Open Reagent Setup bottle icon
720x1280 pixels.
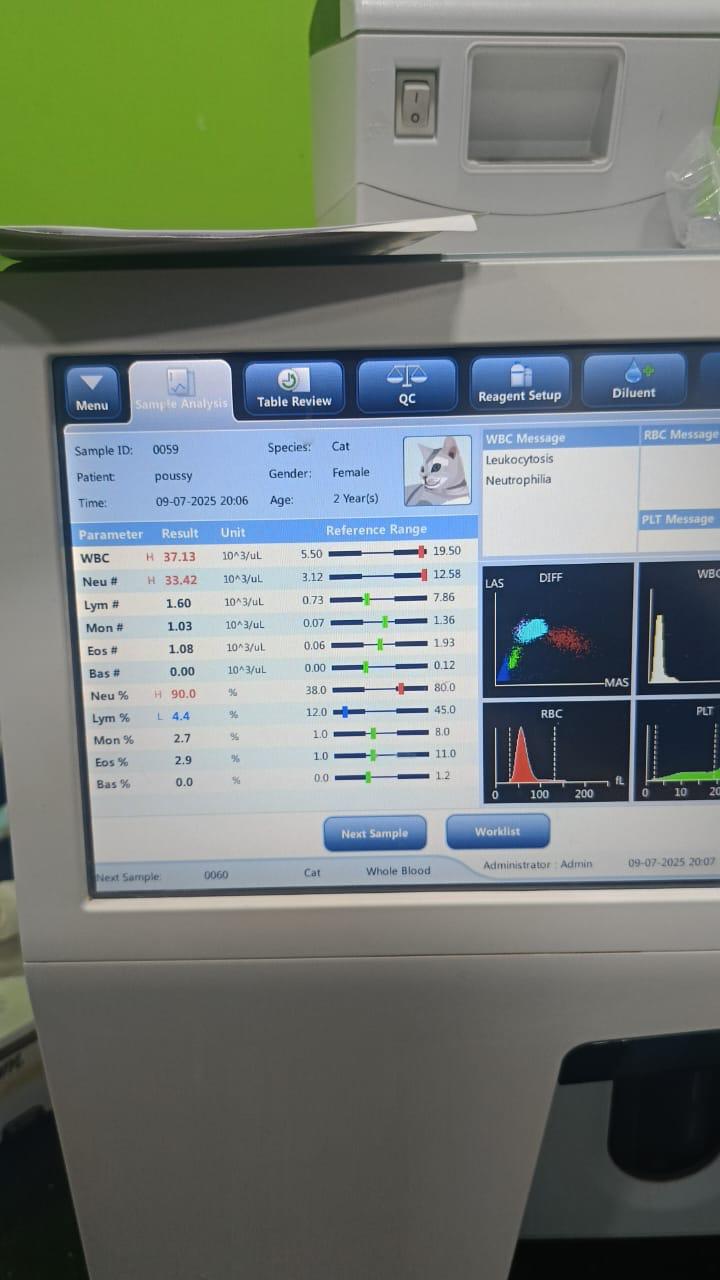point(520,374)
